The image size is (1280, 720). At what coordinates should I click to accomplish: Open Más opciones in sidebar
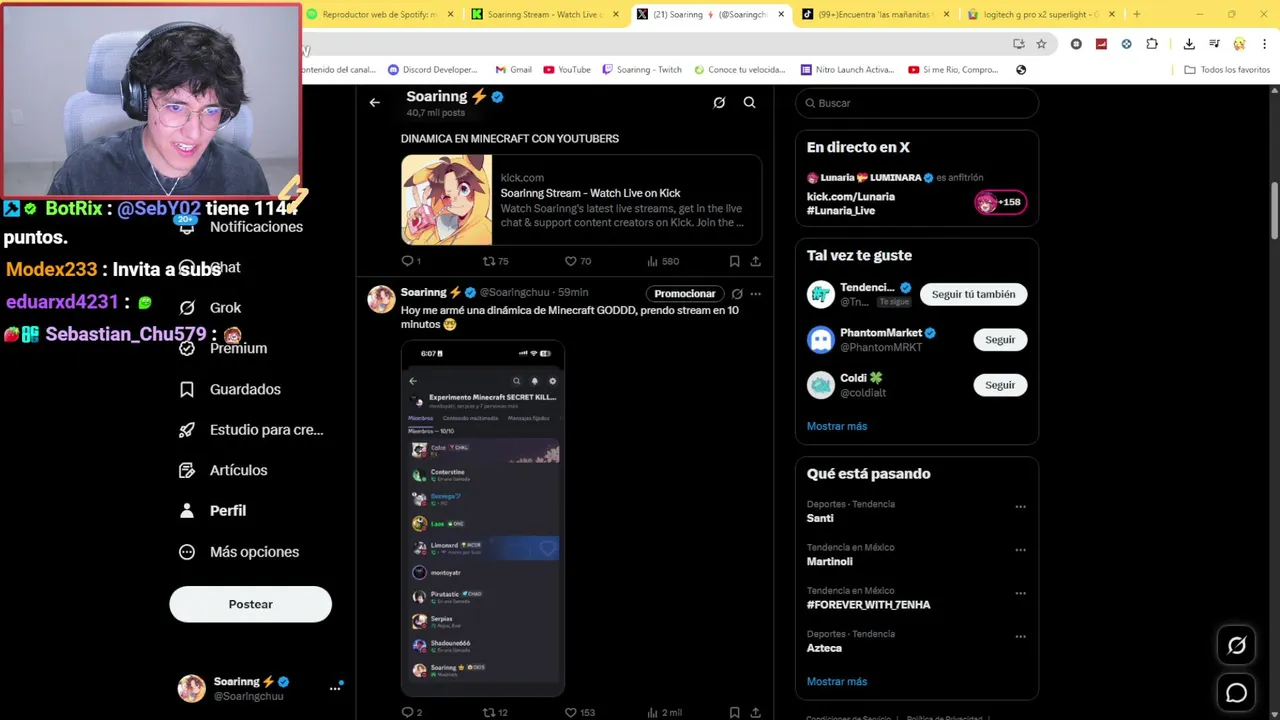tap(240, 552)
